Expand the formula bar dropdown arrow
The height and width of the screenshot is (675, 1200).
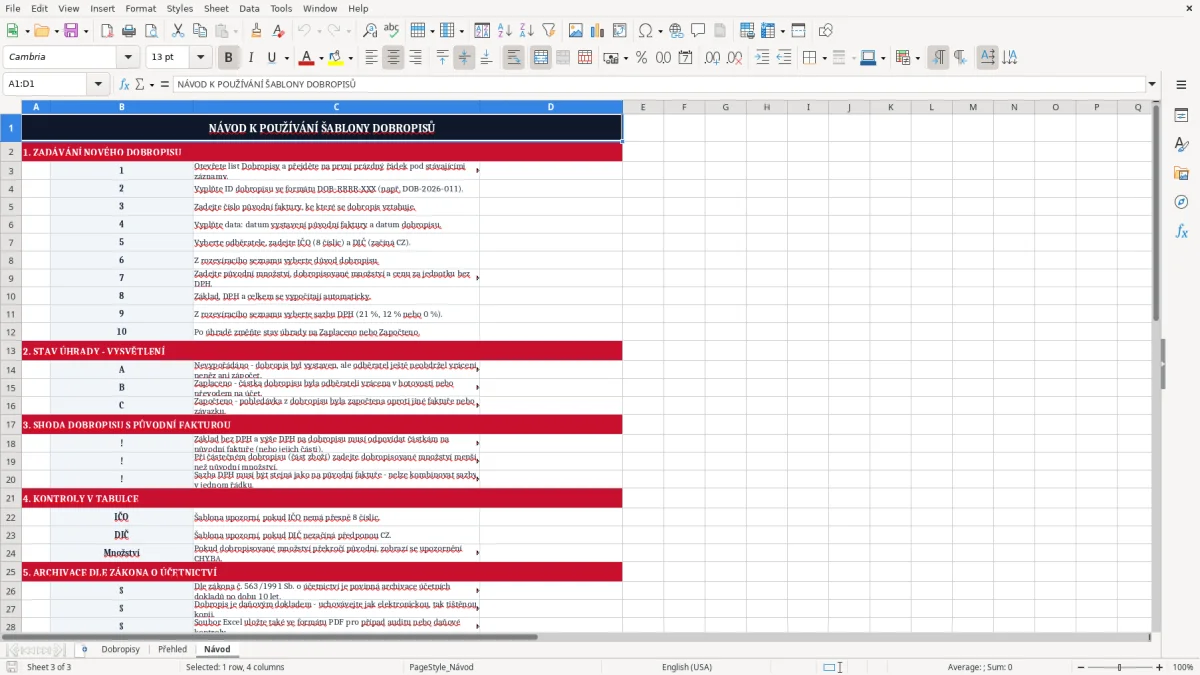tap(1152, 84)
